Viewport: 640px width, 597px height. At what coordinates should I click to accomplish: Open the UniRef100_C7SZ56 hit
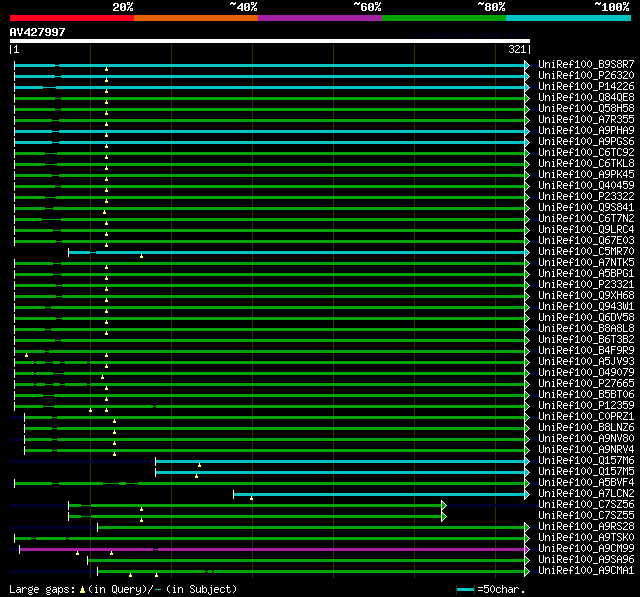tap(586, 504)
